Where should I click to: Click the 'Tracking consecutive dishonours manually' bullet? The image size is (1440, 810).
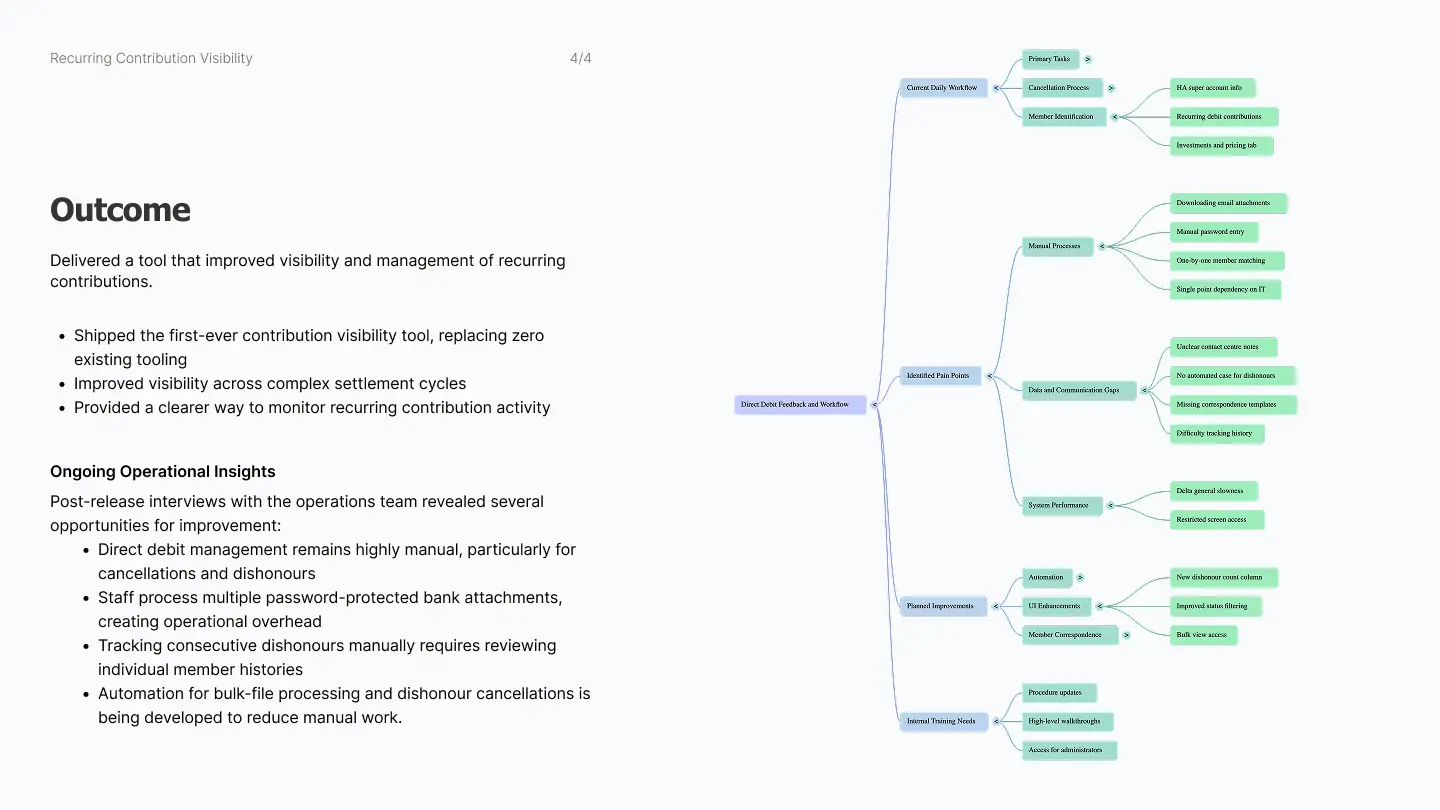[327, 658]
